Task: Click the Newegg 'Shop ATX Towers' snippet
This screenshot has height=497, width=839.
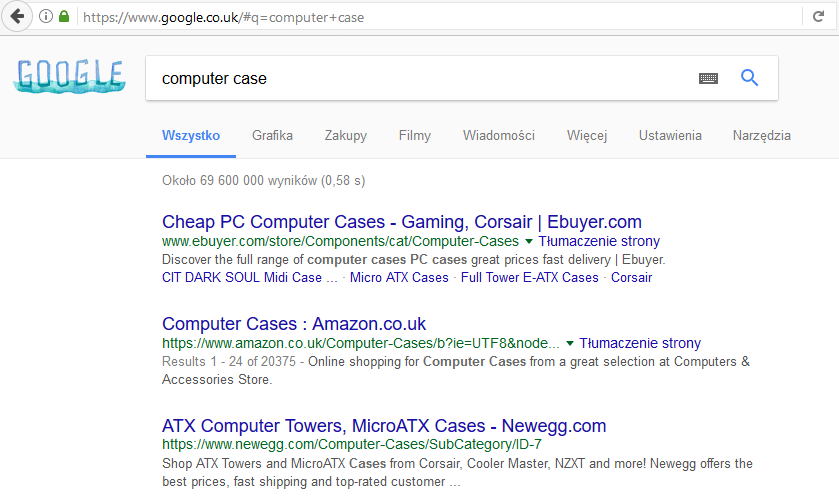Action: coord(457,472)
